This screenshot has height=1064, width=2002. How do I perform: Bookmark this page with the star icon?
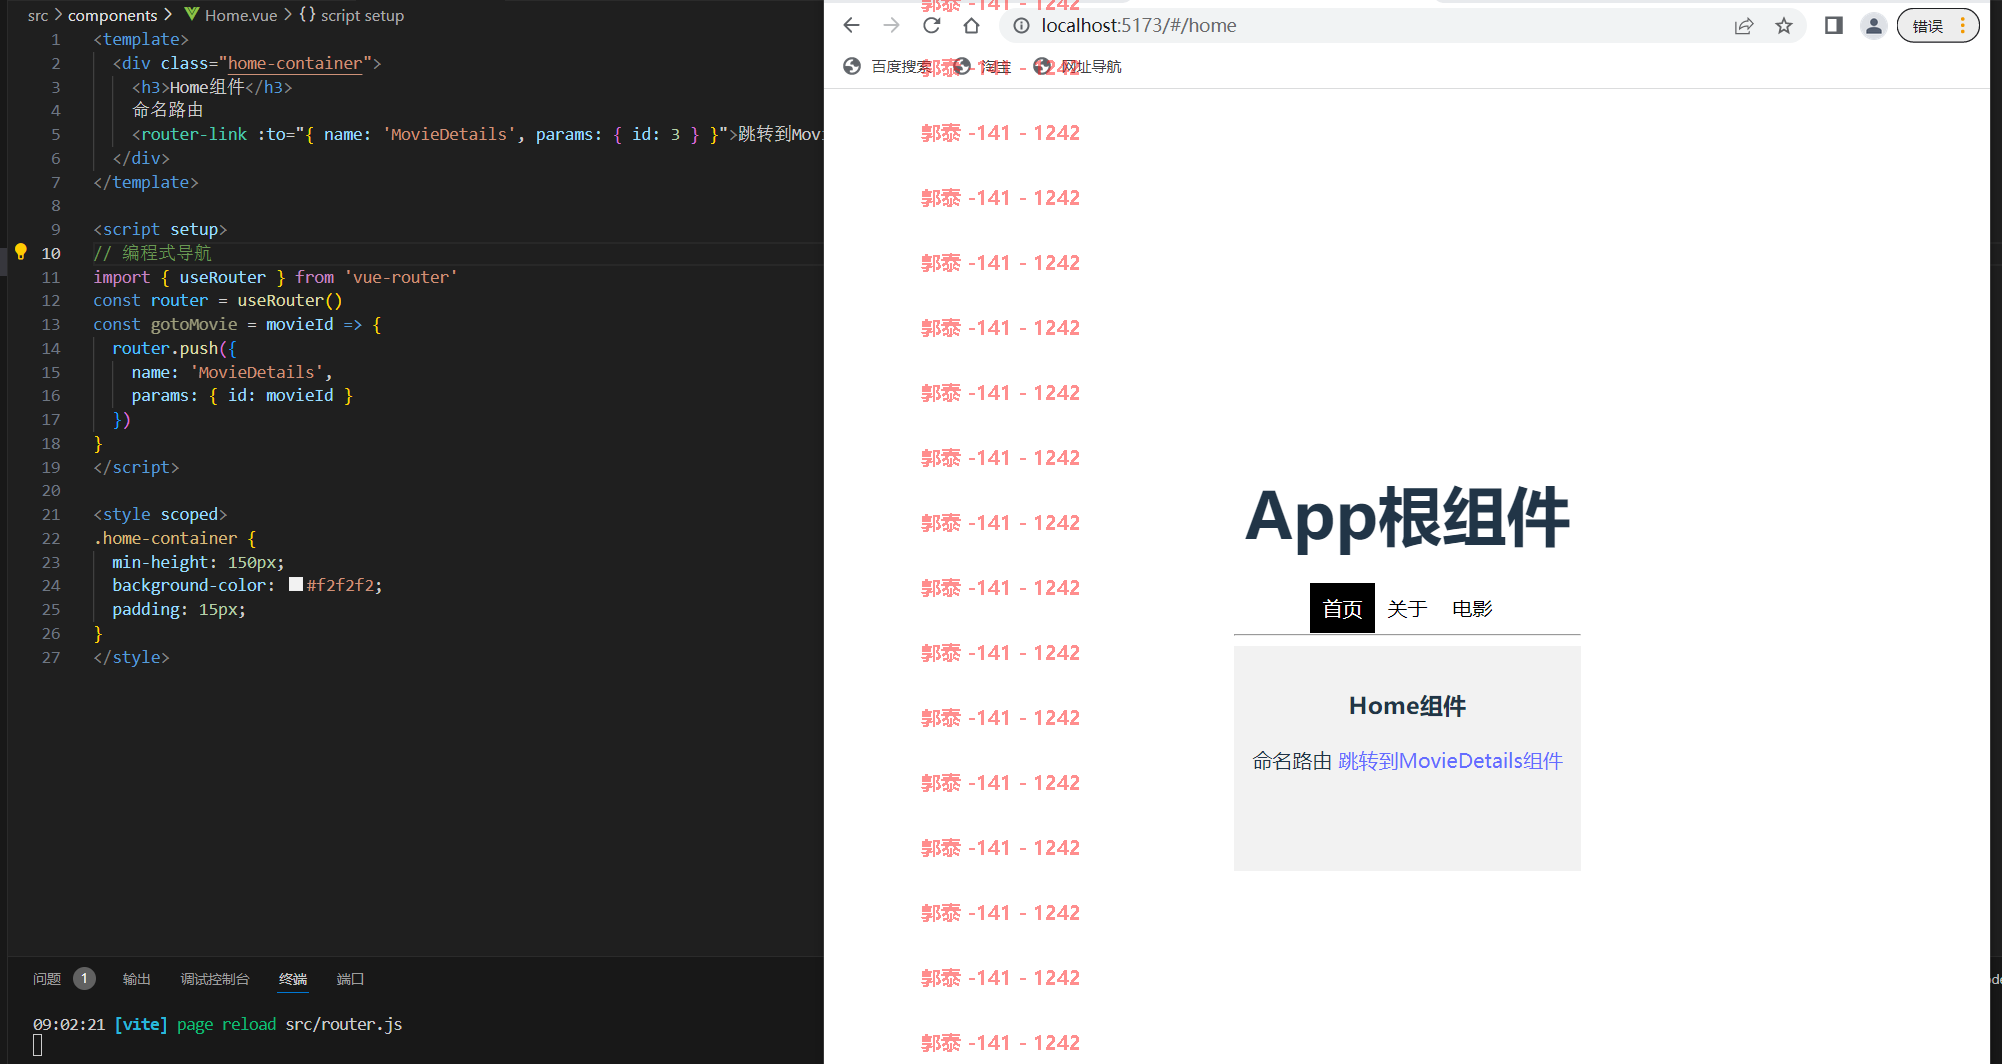click(1784, 26)
